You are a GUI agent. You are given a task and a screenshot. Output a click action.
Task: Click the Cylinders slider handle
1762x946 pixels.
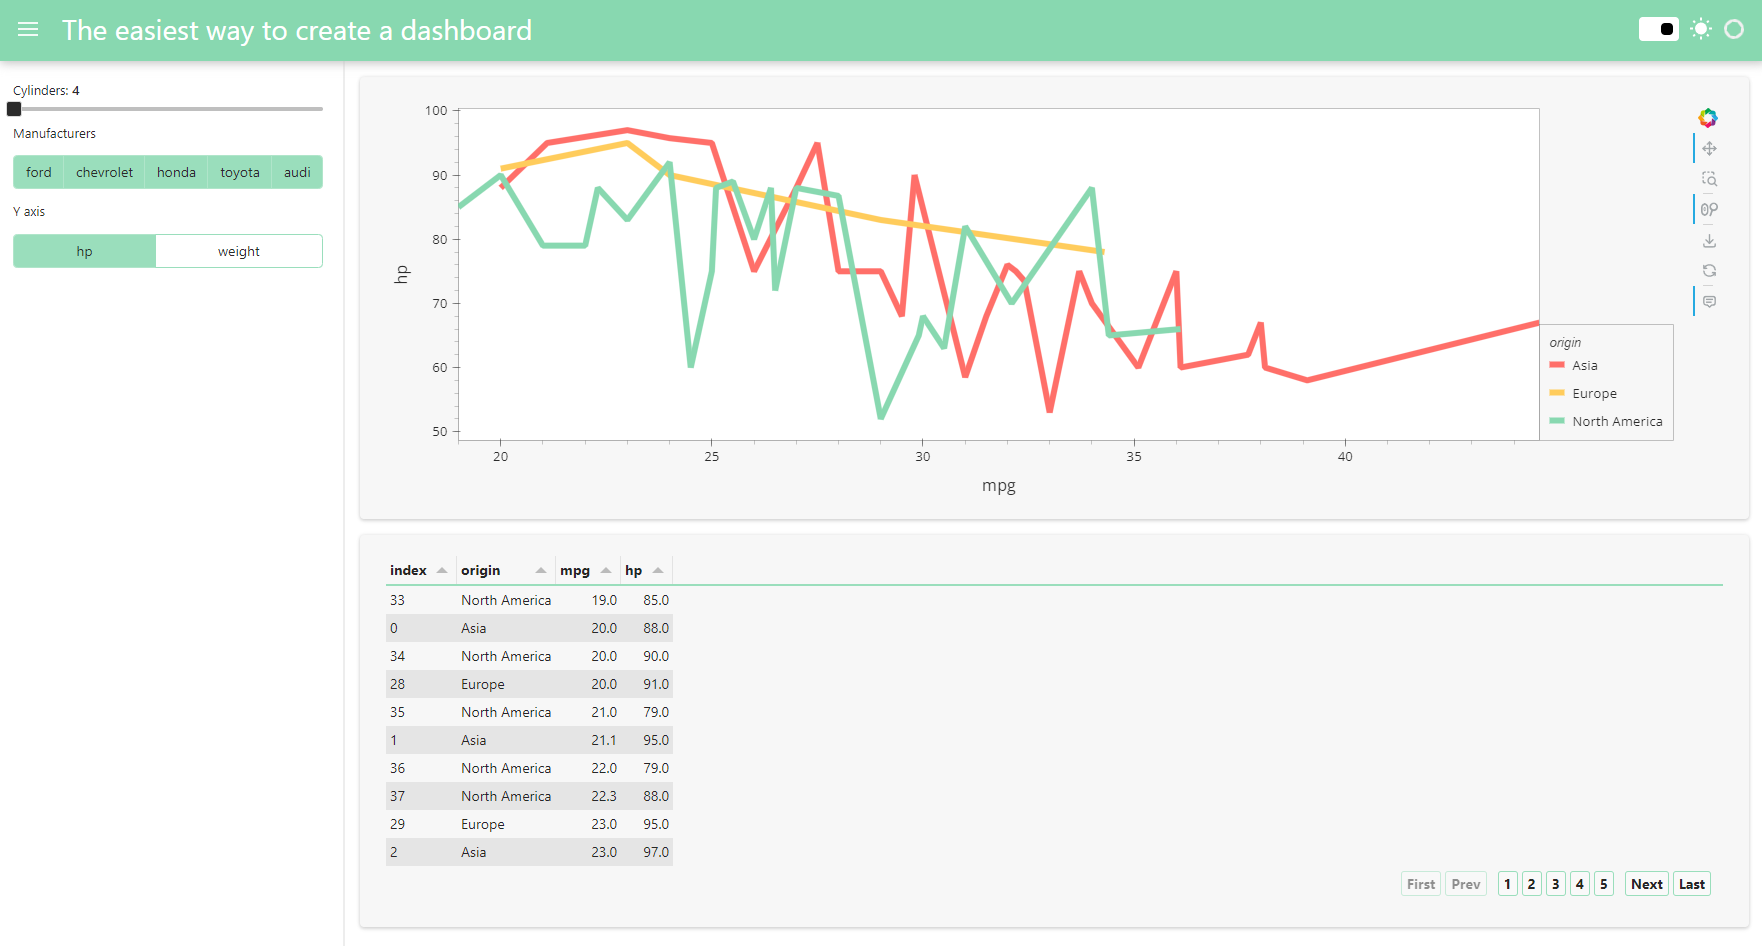(14, 109)
